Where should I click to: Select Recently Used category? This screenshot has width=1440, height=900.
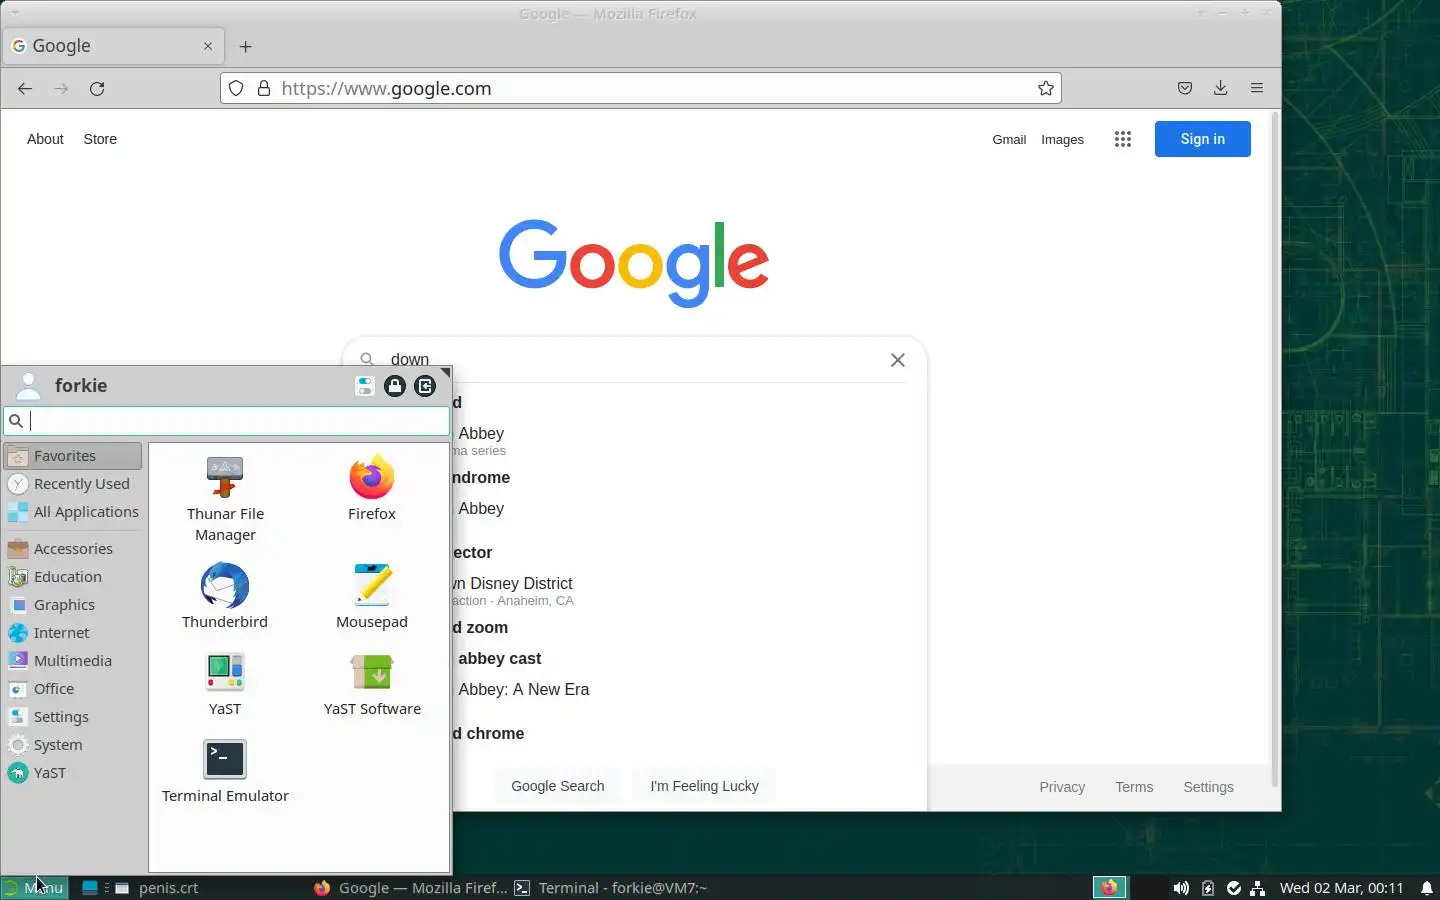pyautogui.click(x=73, y=484)
